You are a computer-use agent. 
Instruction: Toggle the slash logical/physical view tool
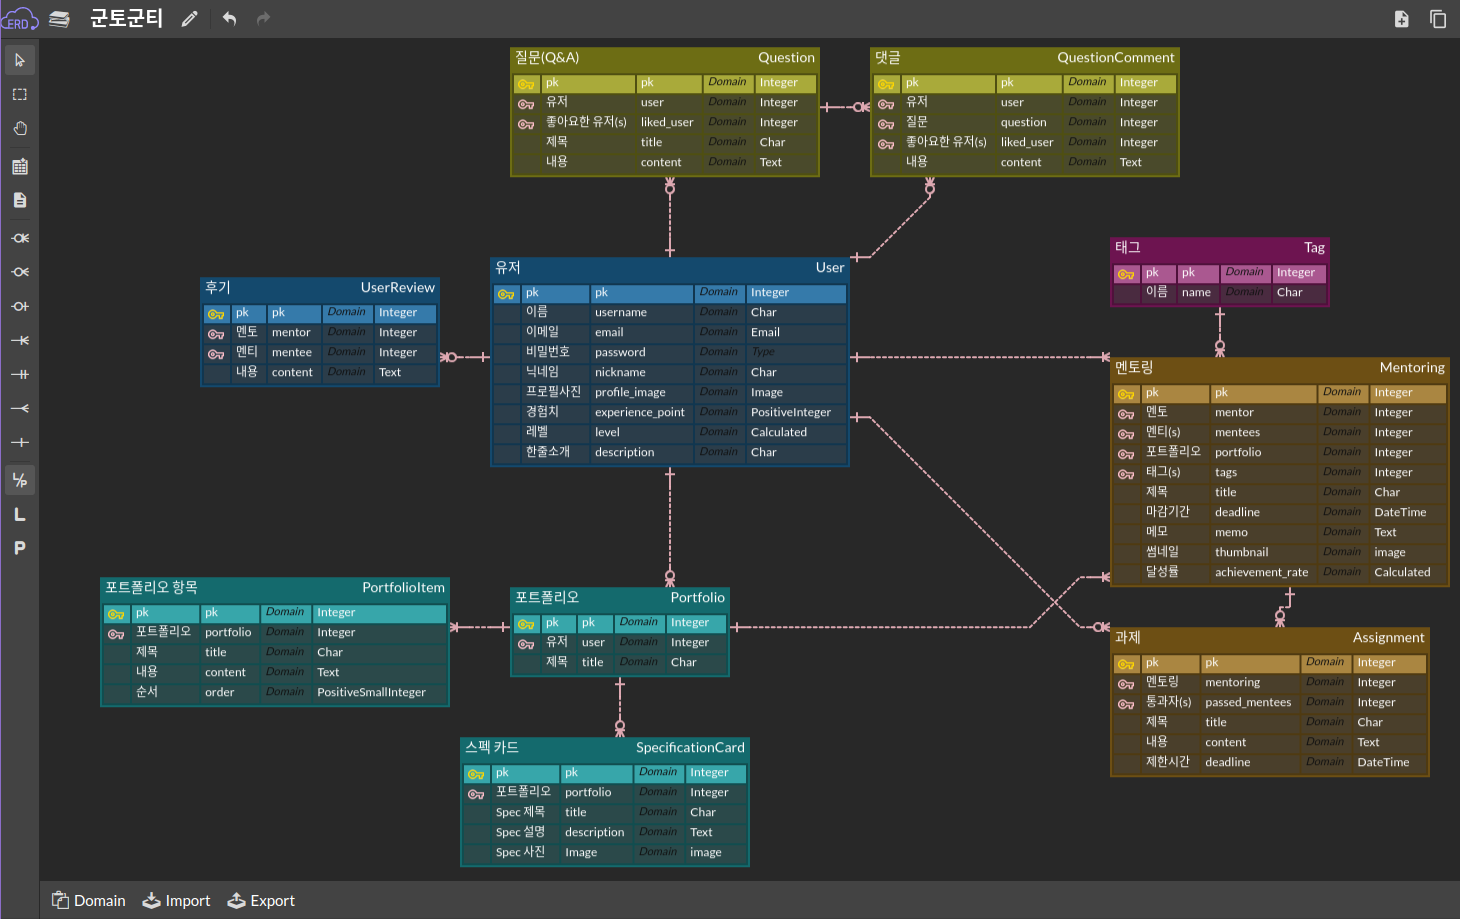click(x=20, y=480)
